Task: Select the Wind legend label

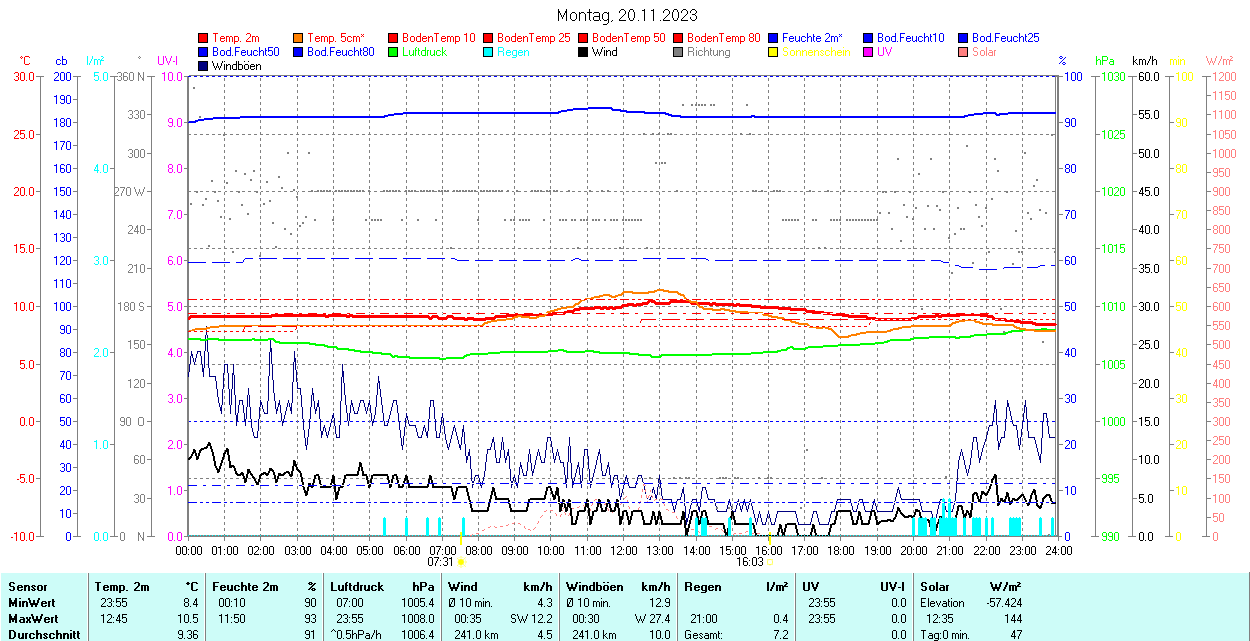Action: point(604,52)
